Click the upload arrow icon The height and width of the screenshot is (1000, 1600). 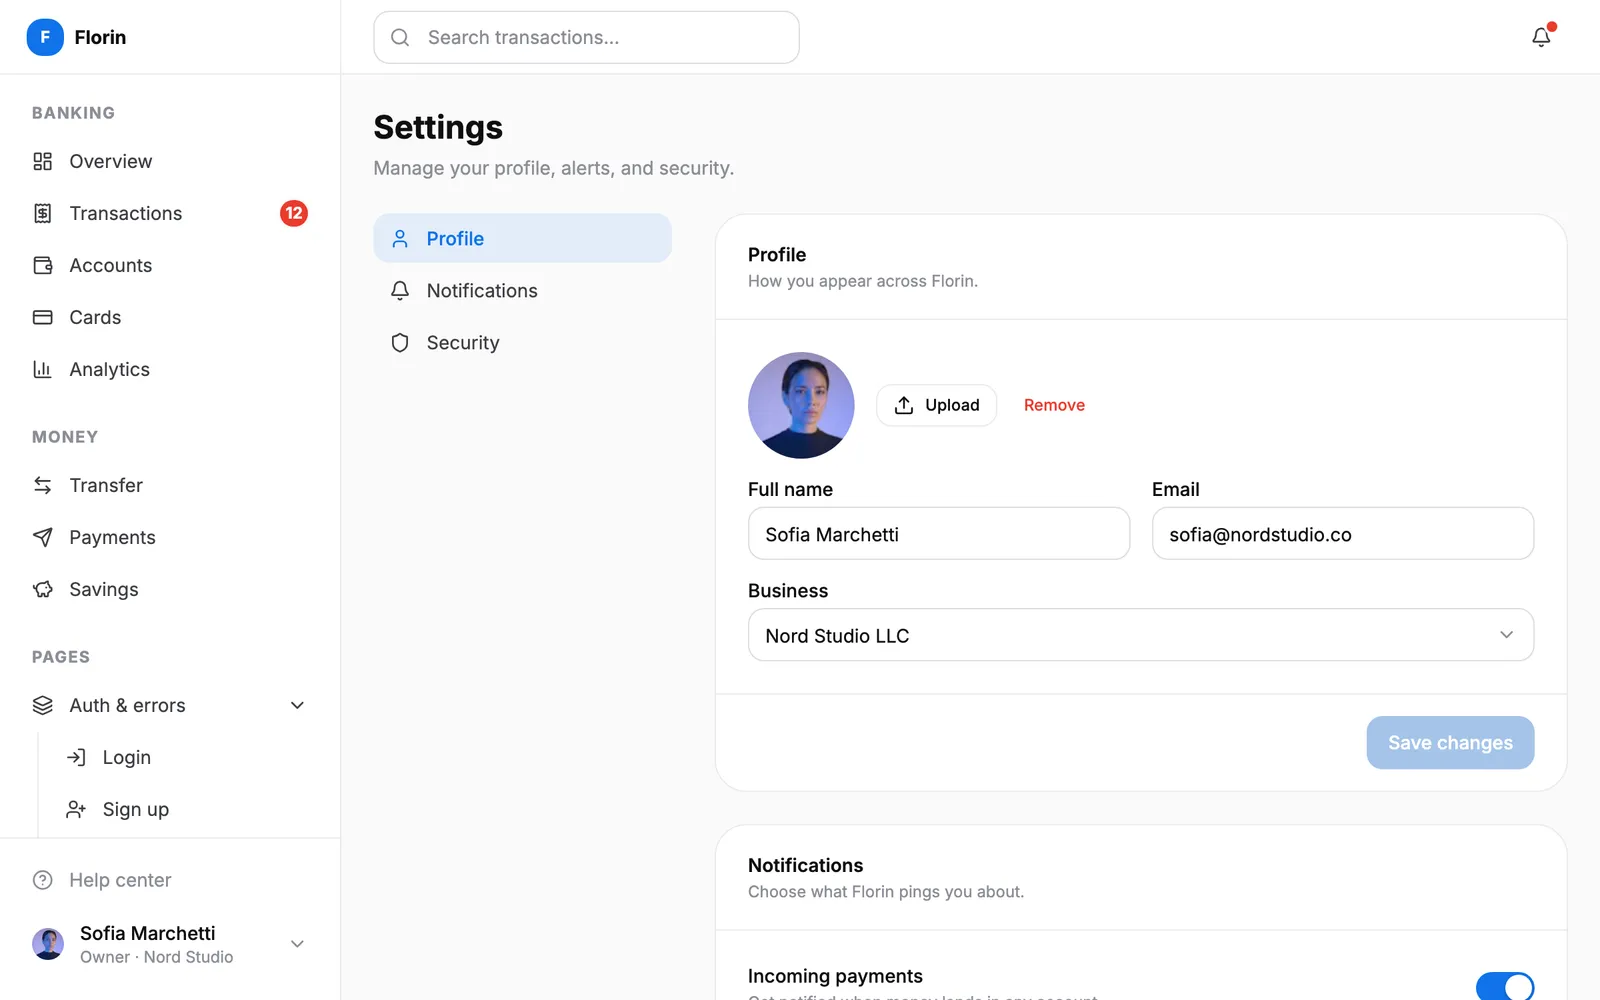[904, 405]
